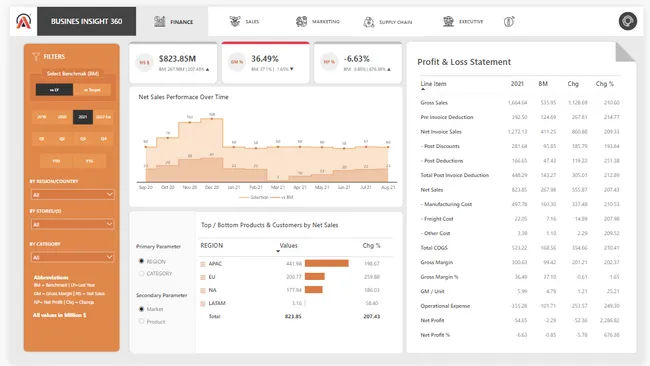Click the vs BM legend entry
Image resolution: width=650 pixels, height=366 pixels.
[x=282, y=197]
